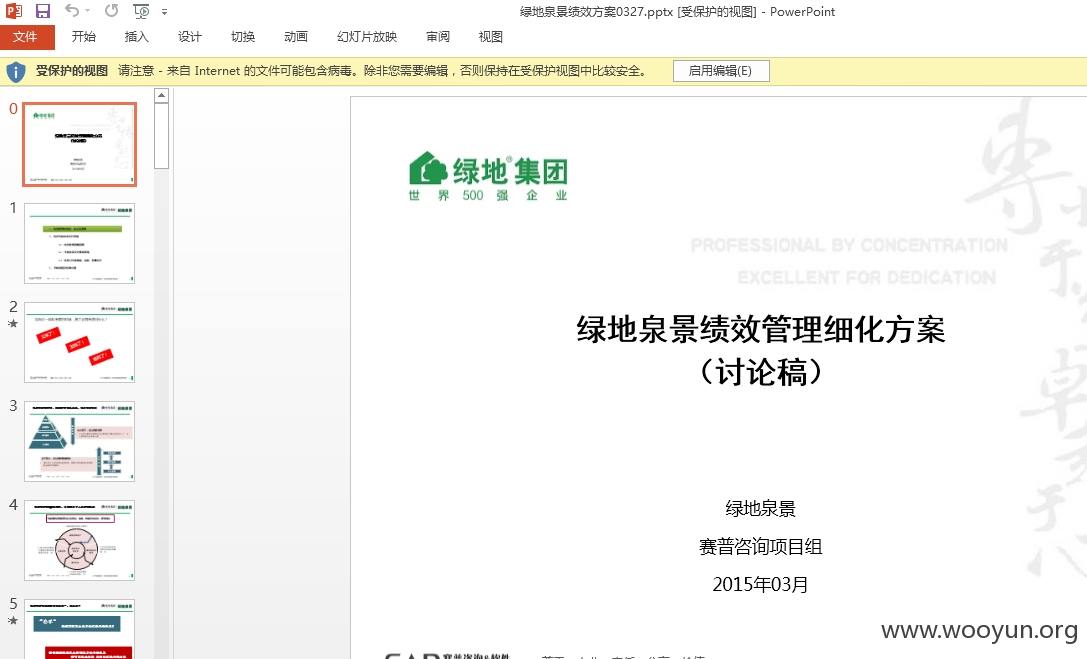Viewport: 1087px width, 659px height.
Task: Click the protected view shield icon
Action: point(16,71)
